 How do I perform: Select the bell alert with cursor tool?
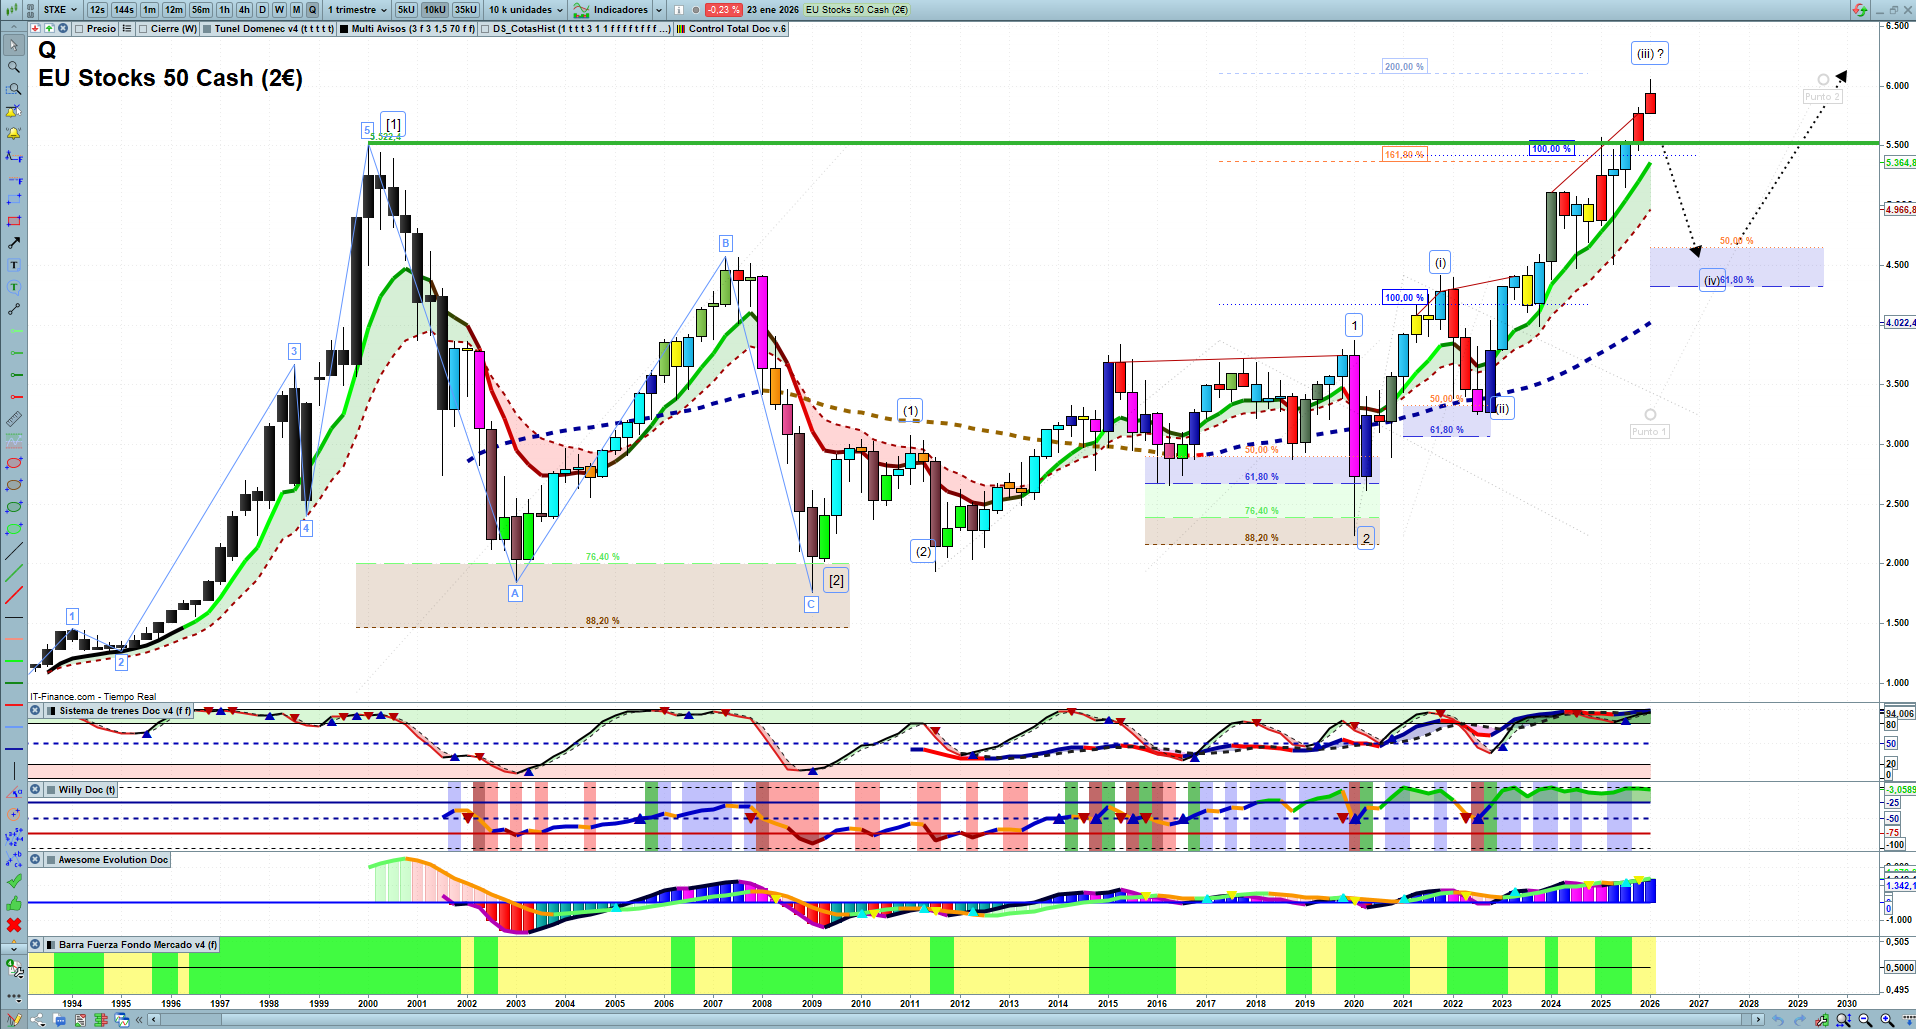[x=14, y=111]
